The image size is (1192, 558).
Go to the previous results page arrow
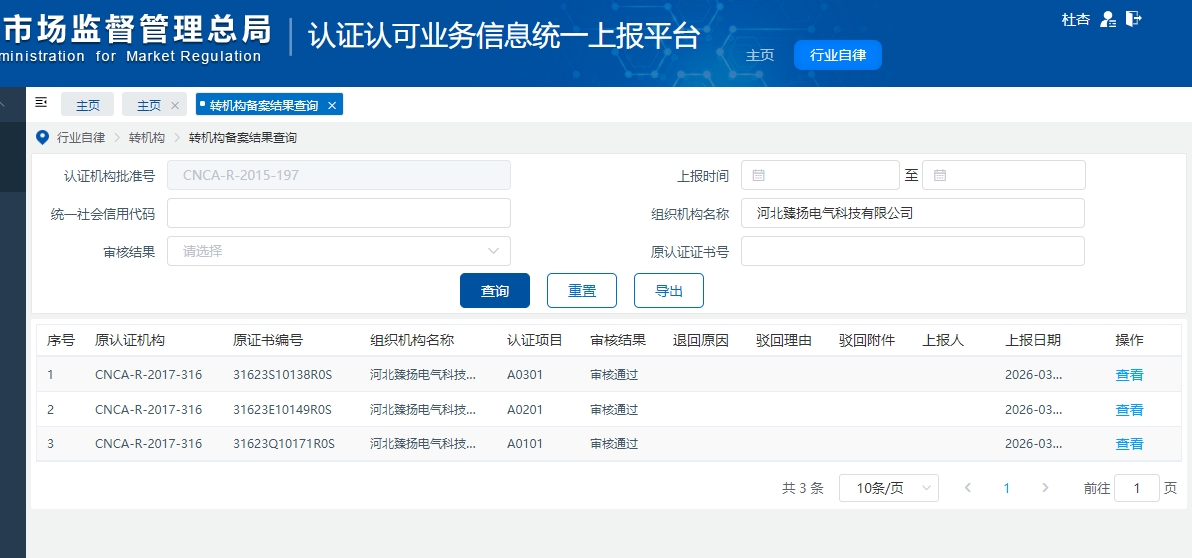[x=967, y=488]
